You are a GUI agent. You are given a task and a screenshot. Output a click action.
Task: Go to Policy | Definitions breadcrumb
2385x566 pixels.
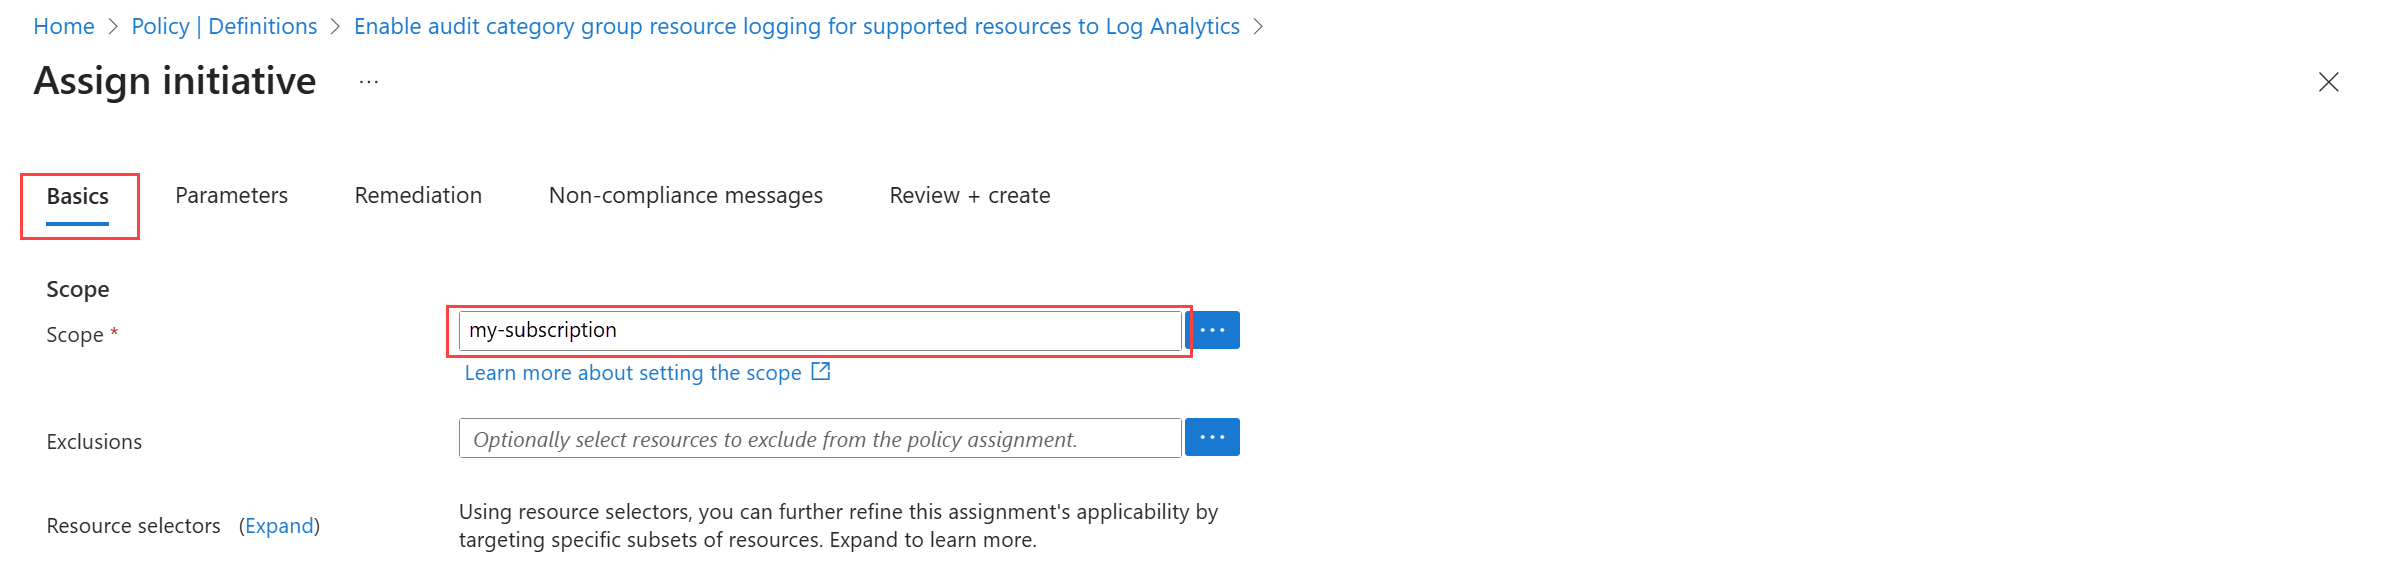click(x=224, y=27)
